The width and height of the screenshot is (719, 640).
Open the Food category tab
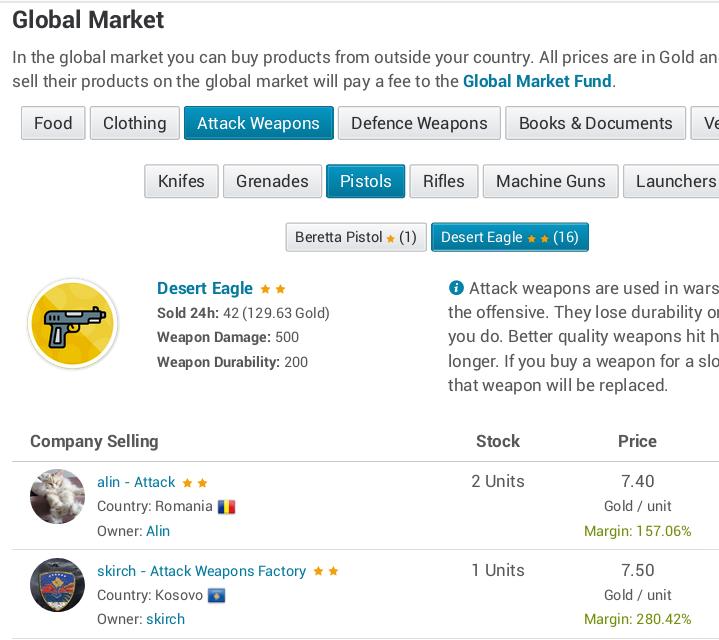click(53, 123)
